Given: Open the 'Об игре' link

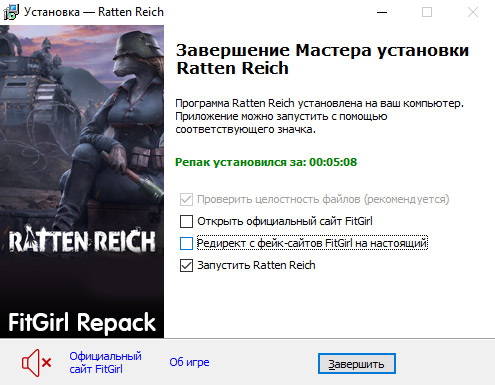Looking at the screenshot, I should 189,362.
